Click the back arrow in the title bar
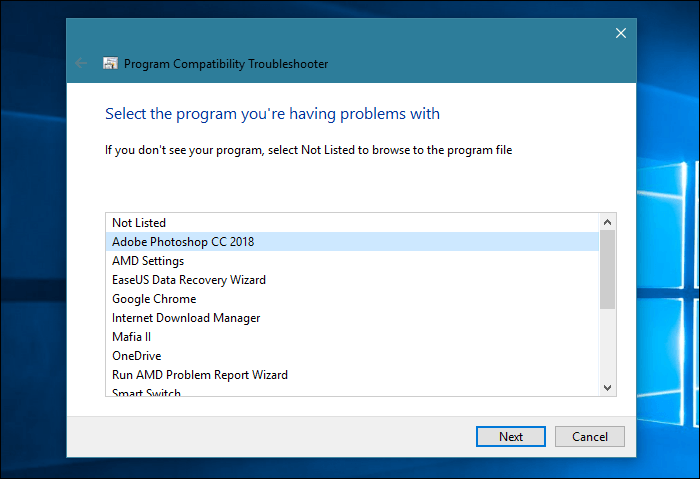This screenshot has height=479, width=700. click(81, 63)
